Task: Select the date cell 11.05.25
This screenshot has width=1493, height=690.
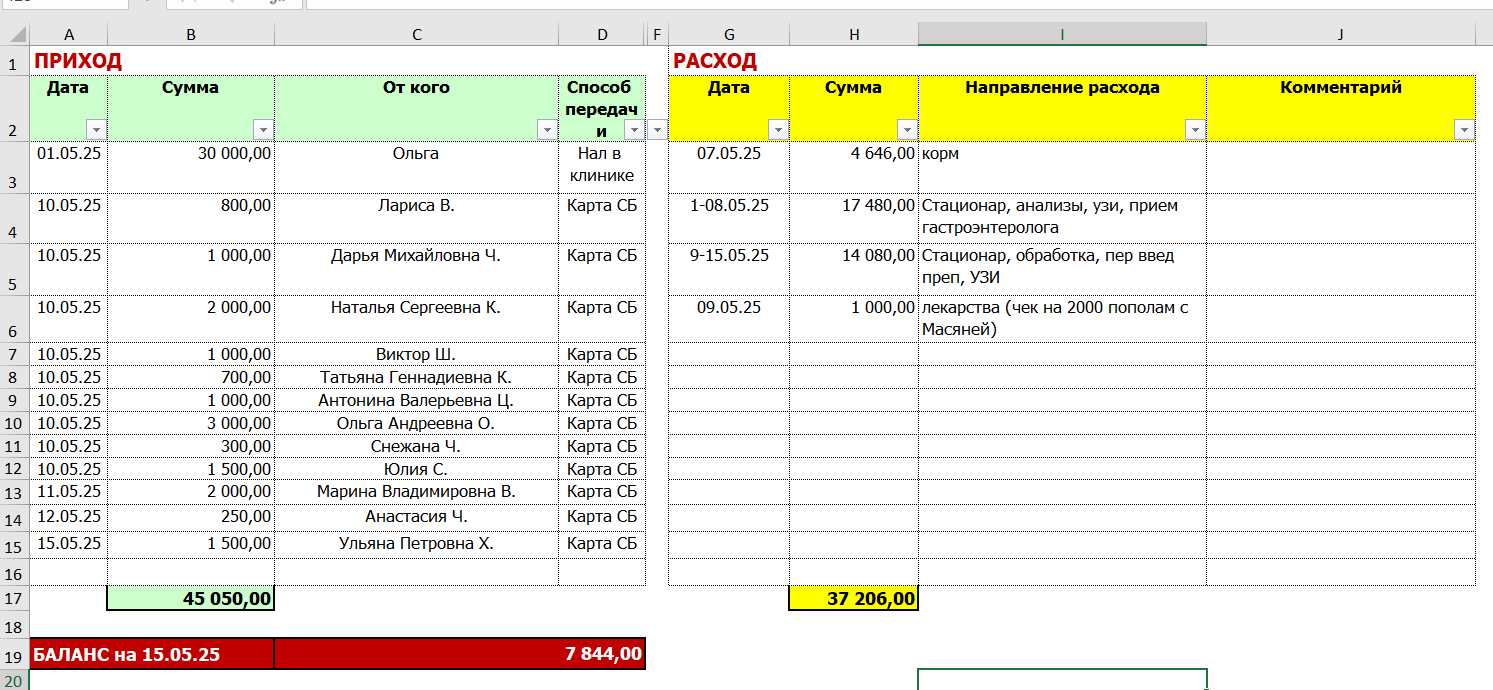Action: click(69, 492)
